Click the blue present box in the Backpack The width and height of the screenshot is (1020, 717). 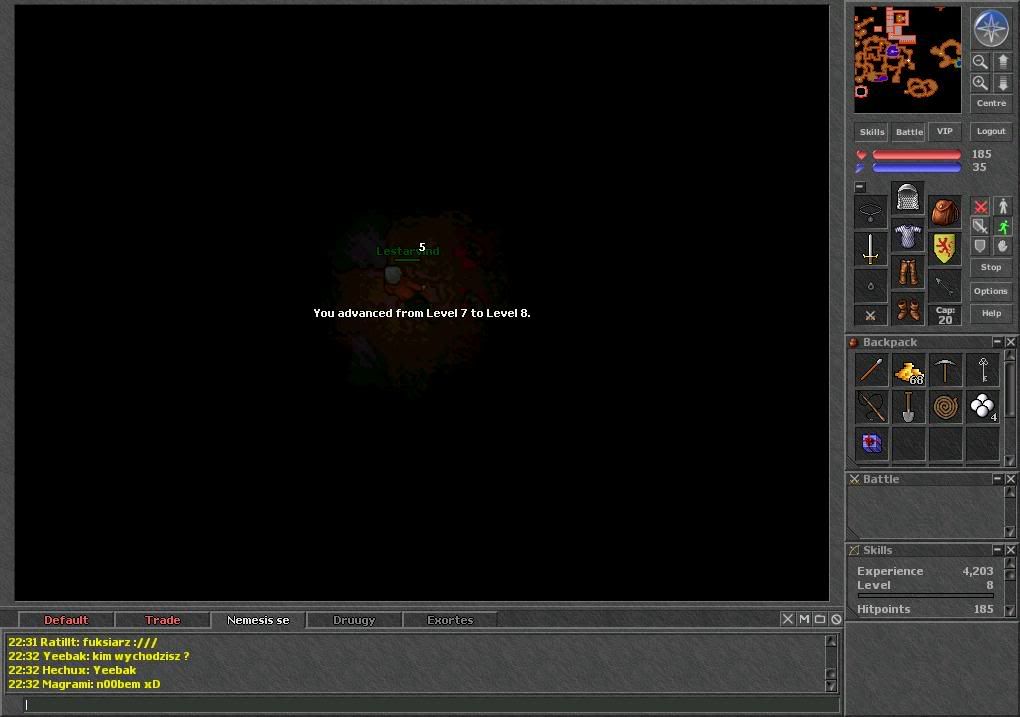click(871, 444)
